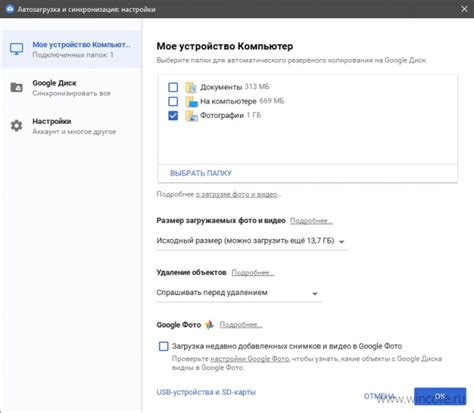474x413 pixels.
Task: Open Подробнее link next to Размер загружаемых фото
Action: [311, 221]
